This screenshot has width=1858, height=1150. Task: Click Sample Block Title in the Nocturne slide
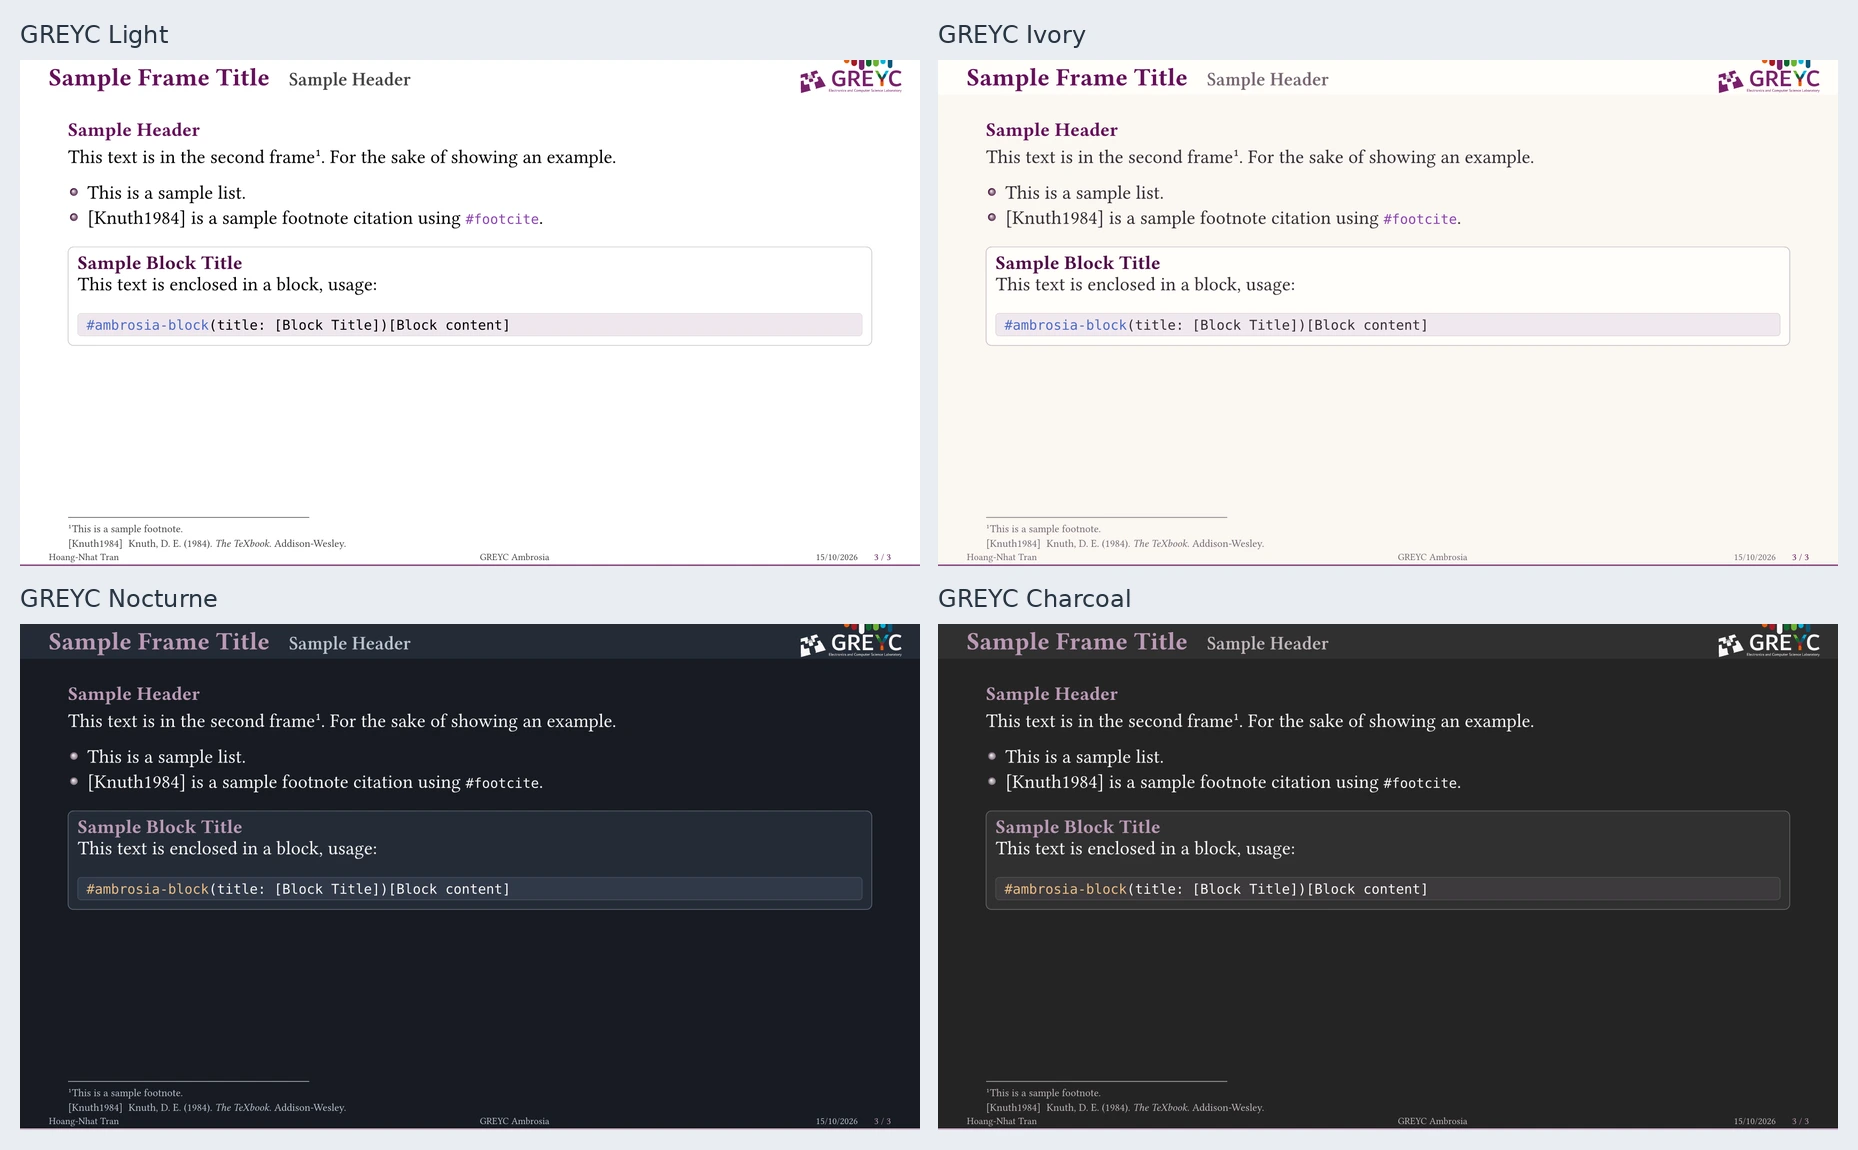(x=160, y=827)
